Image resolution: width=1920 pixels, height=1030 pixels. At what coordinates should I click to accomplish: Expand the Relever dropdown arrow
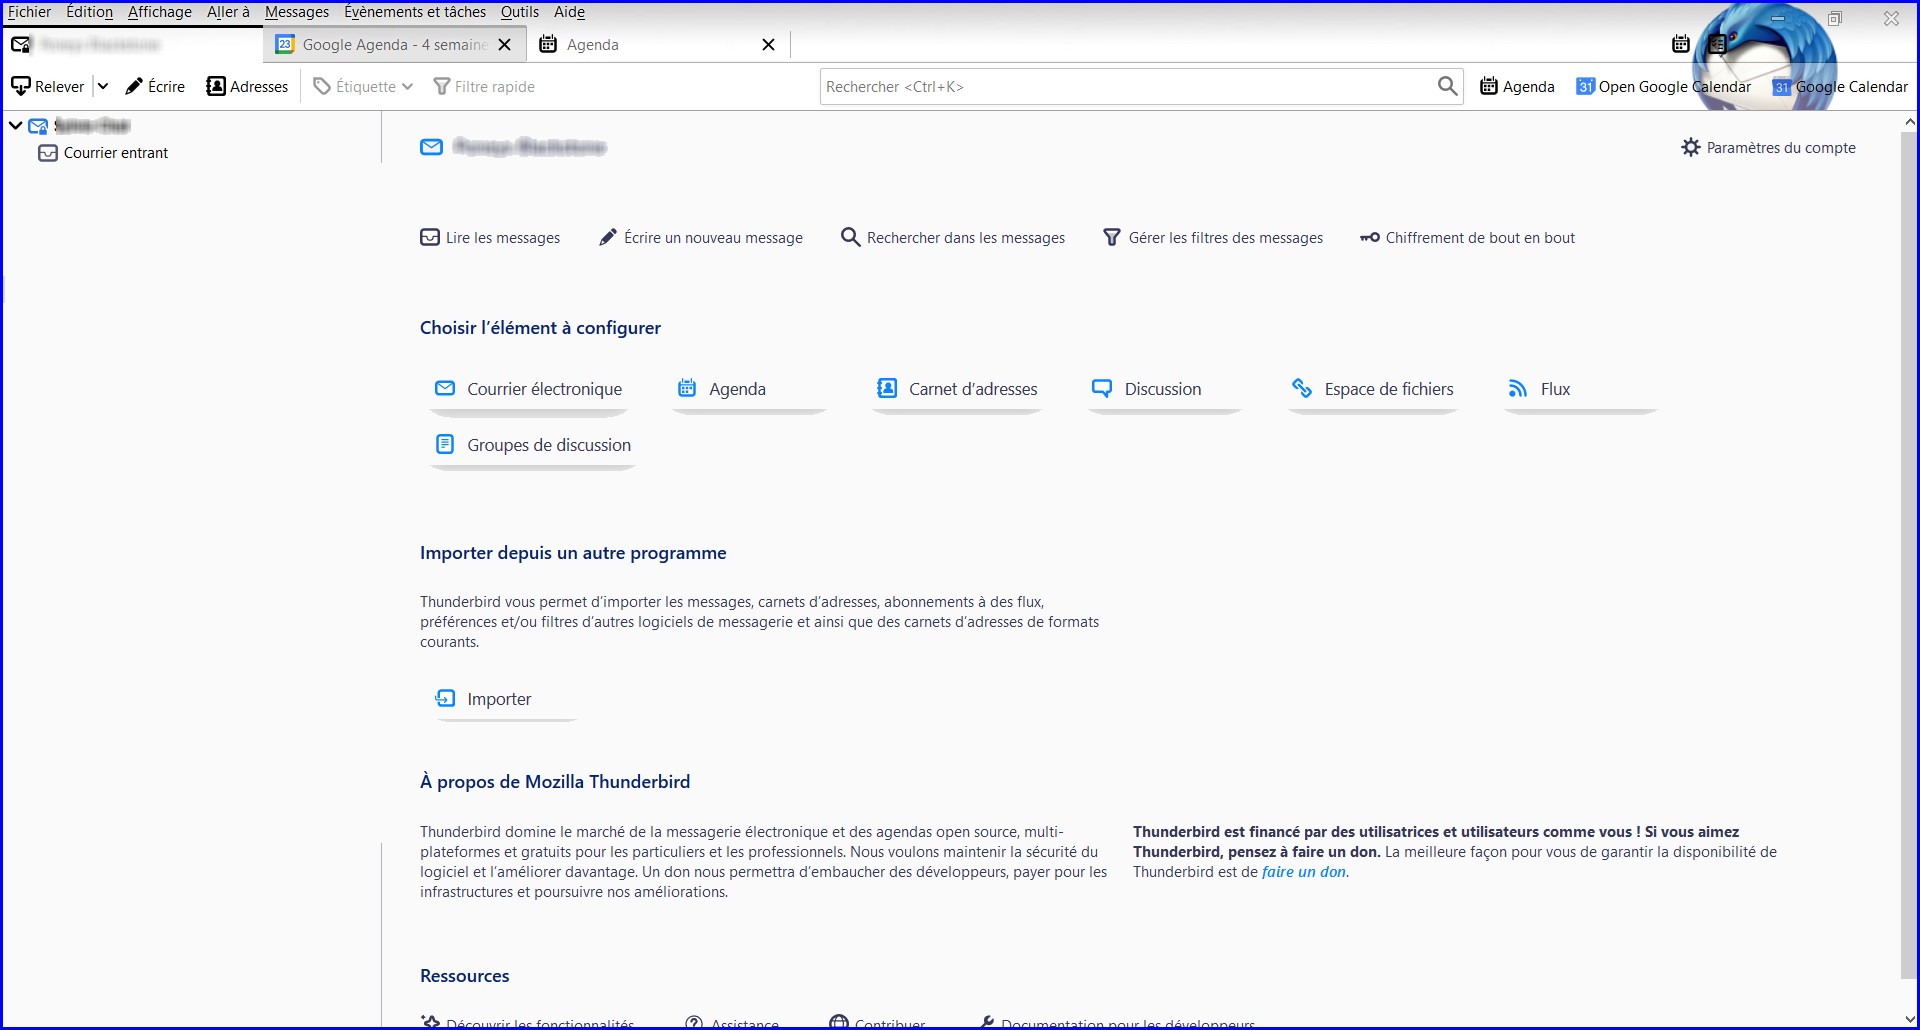click(x=102, y=86)
